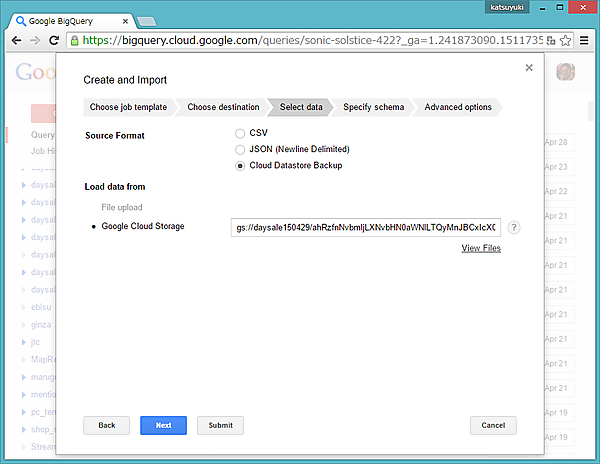Maximize the Chrome window
Image resolution: width=600 pixels, height=464 pixels.
tap(559, 8)
